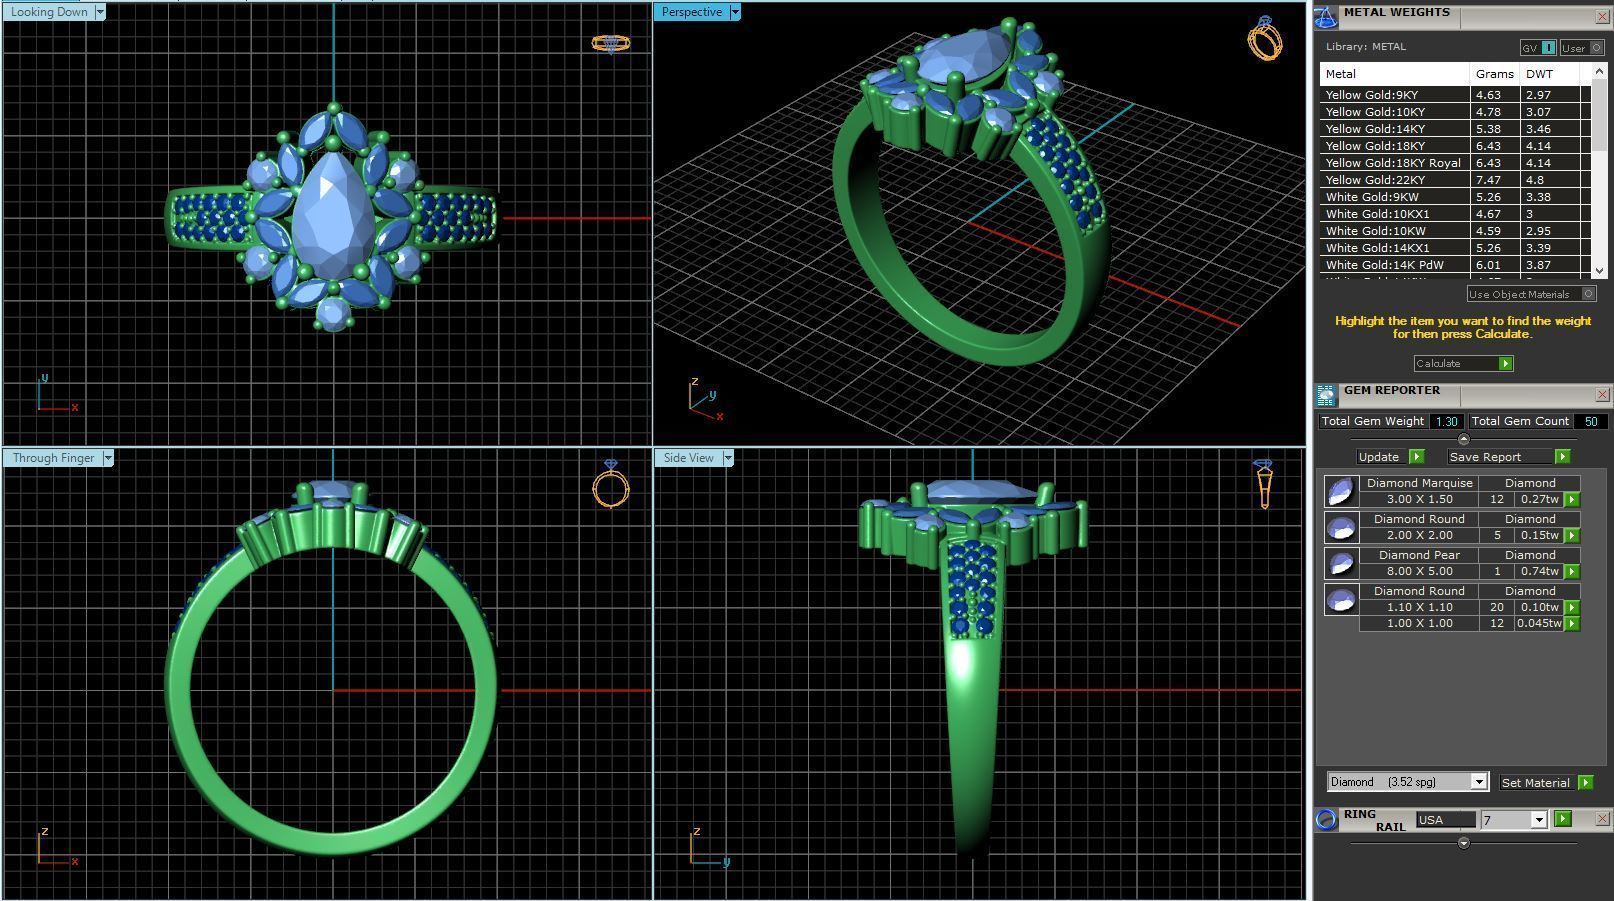This screenshot has width=1614, height=901.
Task: Select the White Gold:14KX1 row
Action: tap(1455, 248)
